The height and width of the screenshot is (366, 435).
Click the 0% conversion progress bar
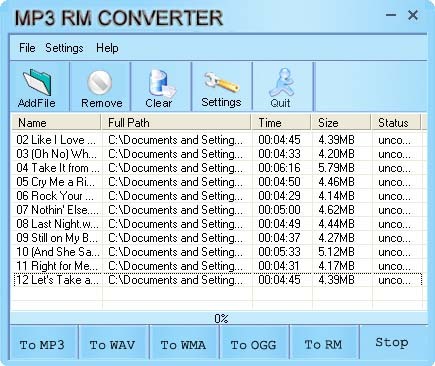[219, 318]
